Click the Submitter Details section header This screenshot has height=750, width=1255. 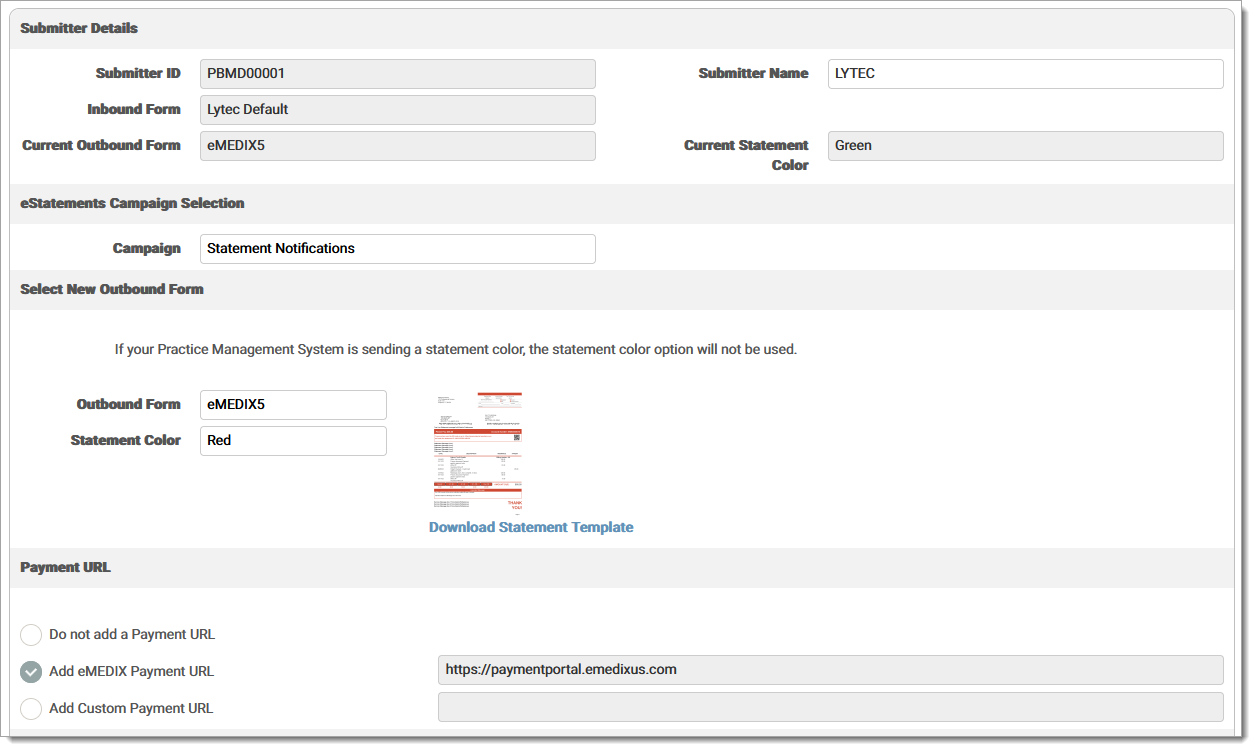point(79,28)
